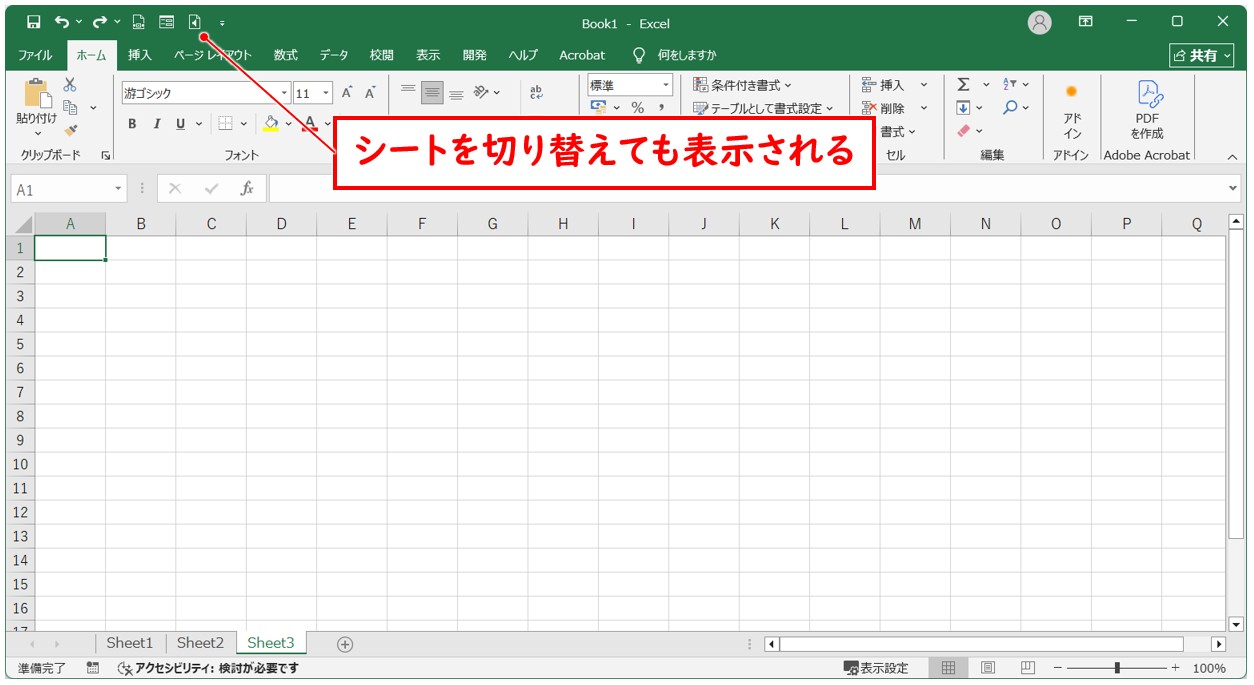Wrap text in cell
The width and height of the screenshot is (1254, 685).
(536, 93)
